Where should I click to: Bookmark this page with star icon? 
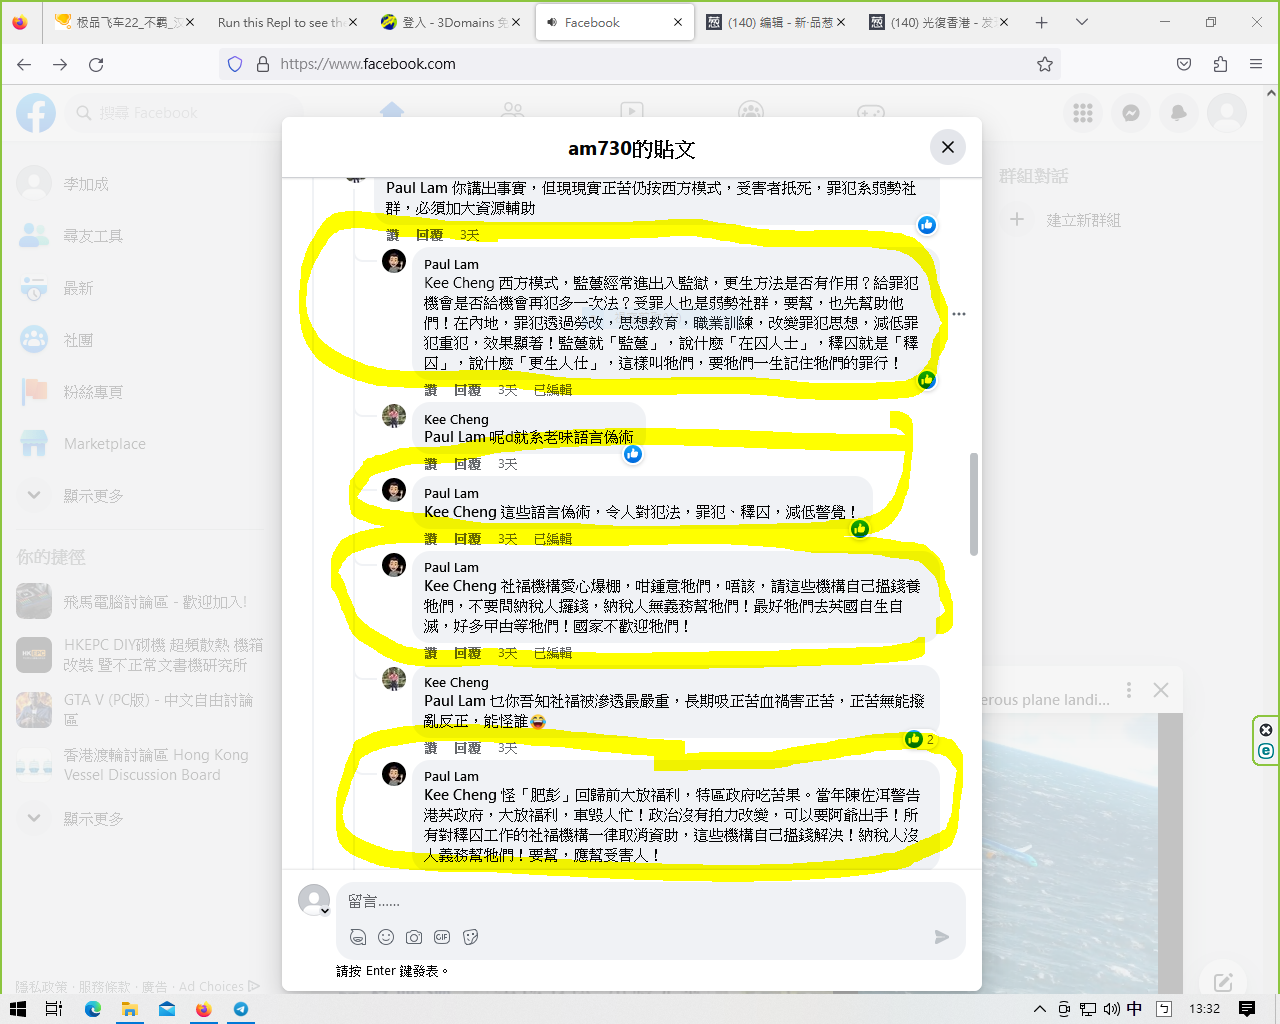(x=1045, y=64)
